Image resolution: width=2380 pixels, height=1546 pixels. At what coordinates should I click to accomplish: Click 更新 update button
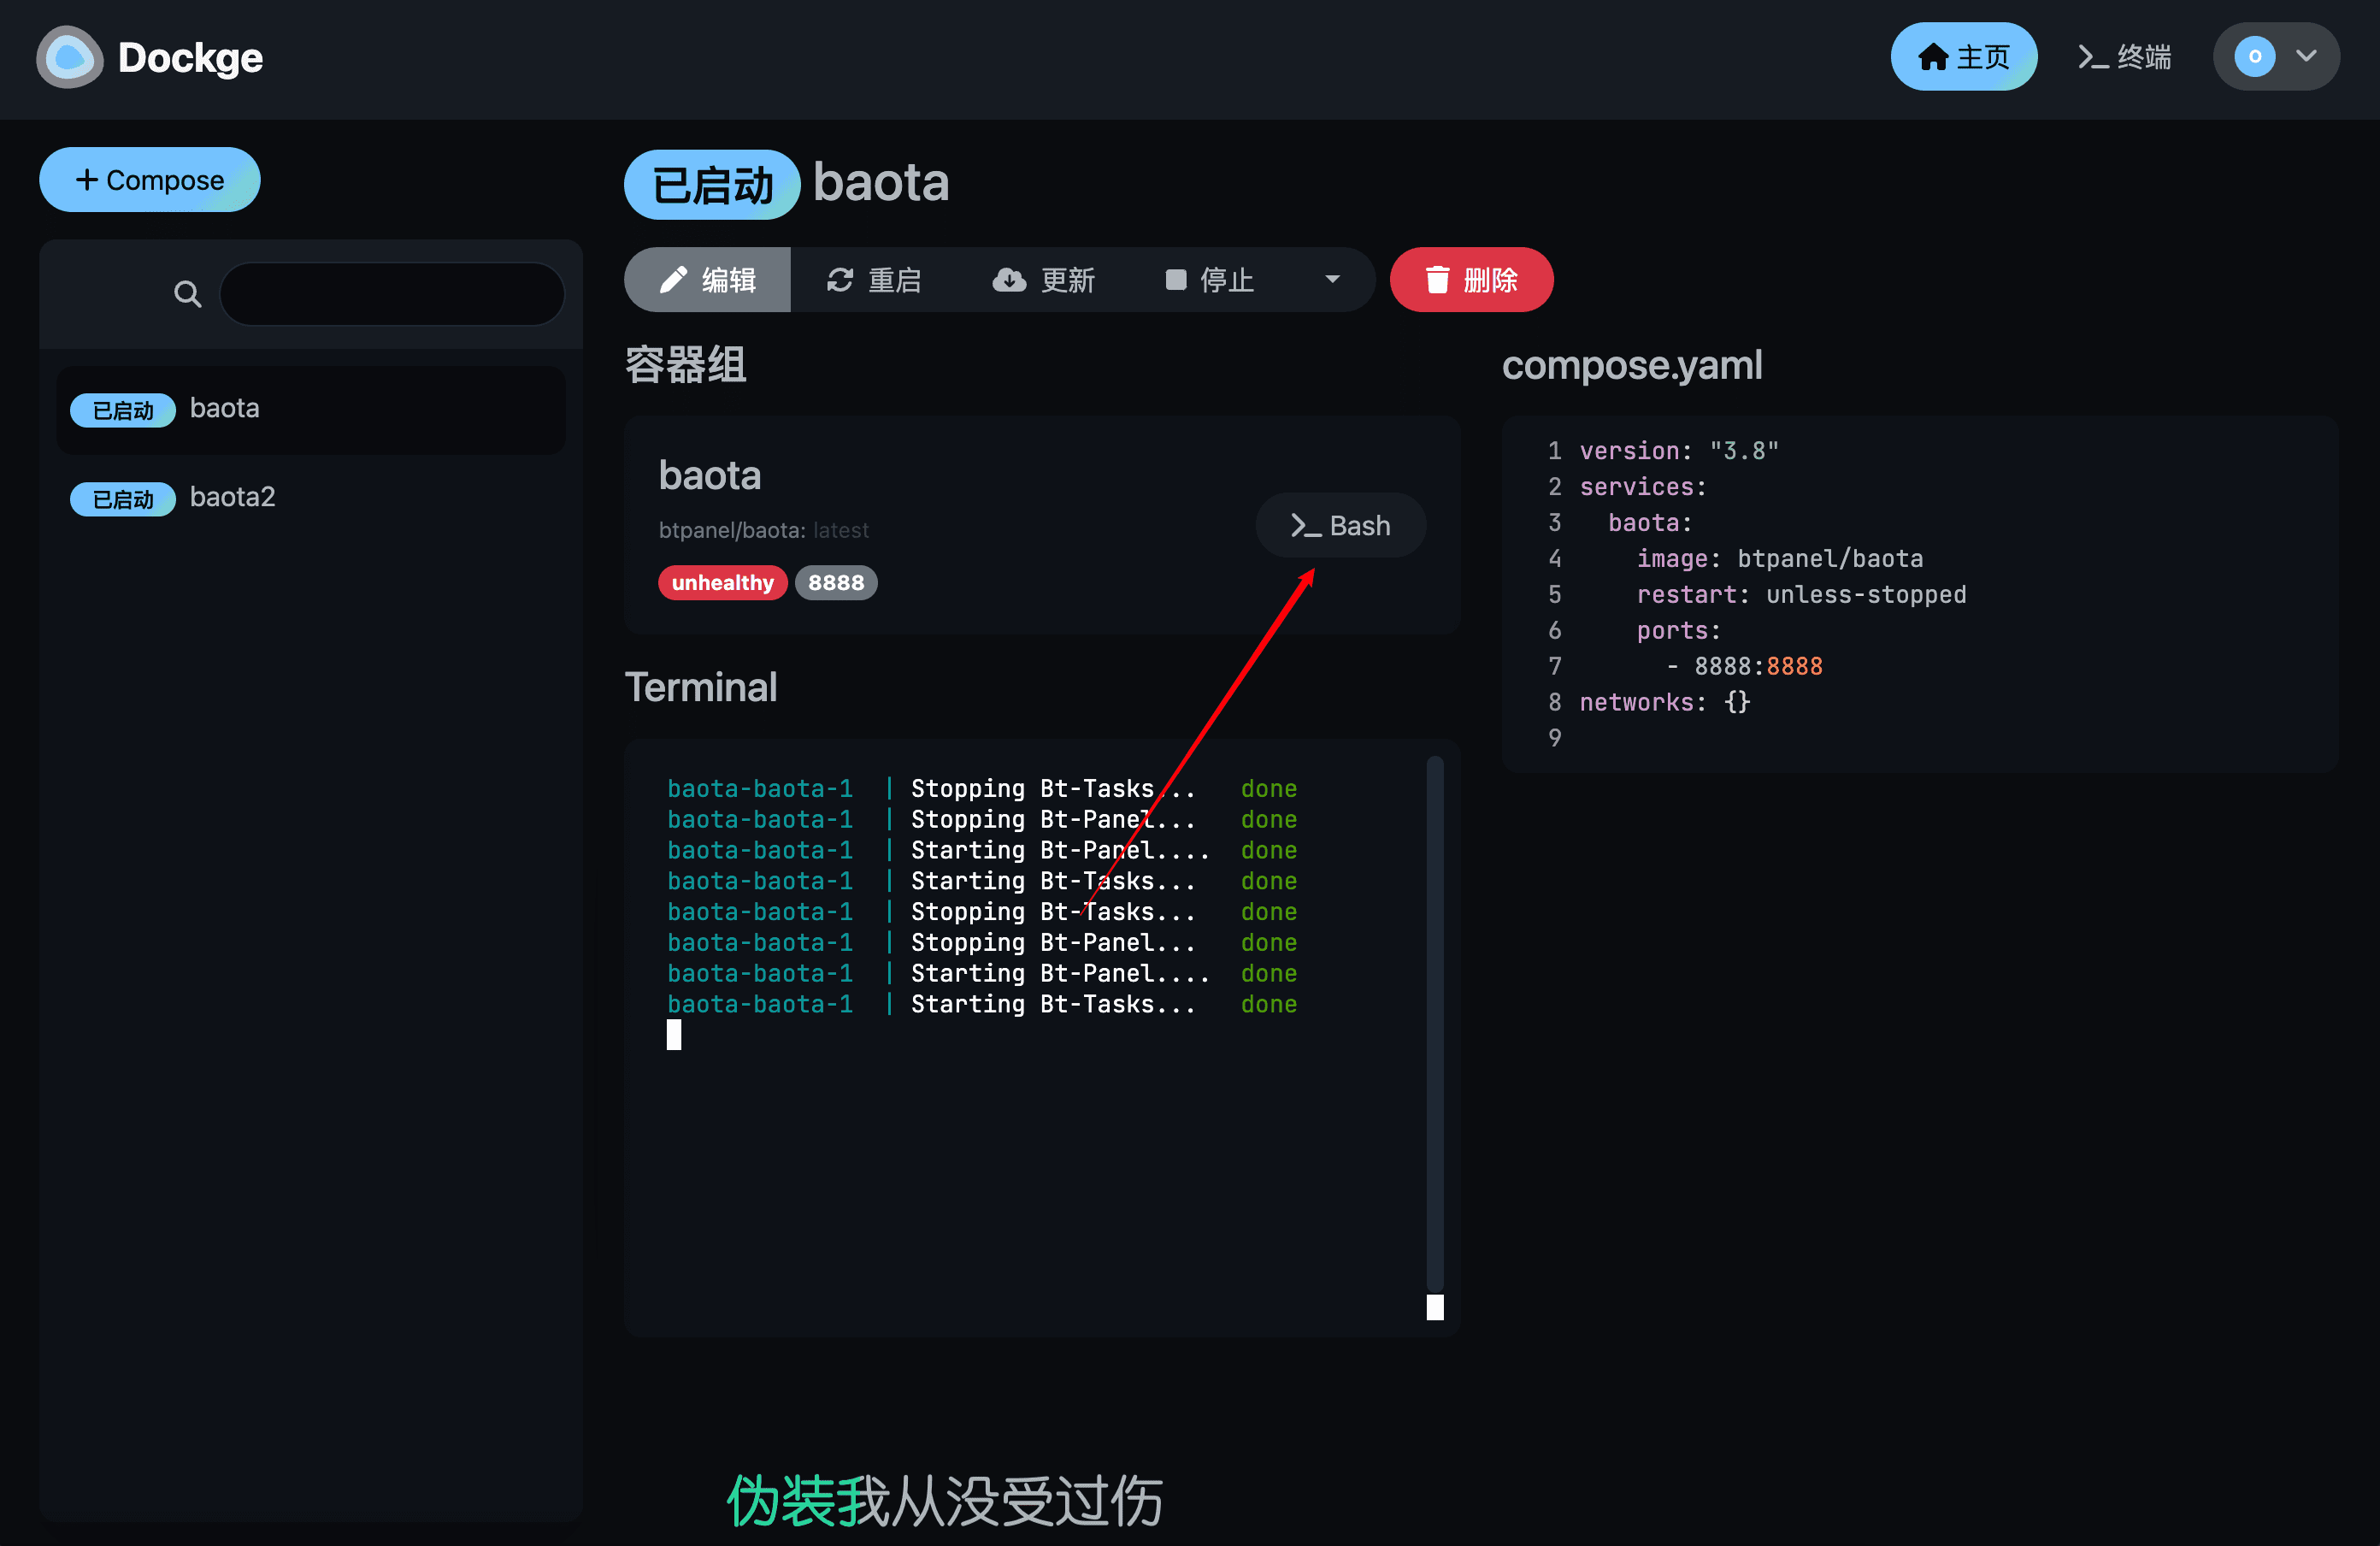click(1043, 280)
